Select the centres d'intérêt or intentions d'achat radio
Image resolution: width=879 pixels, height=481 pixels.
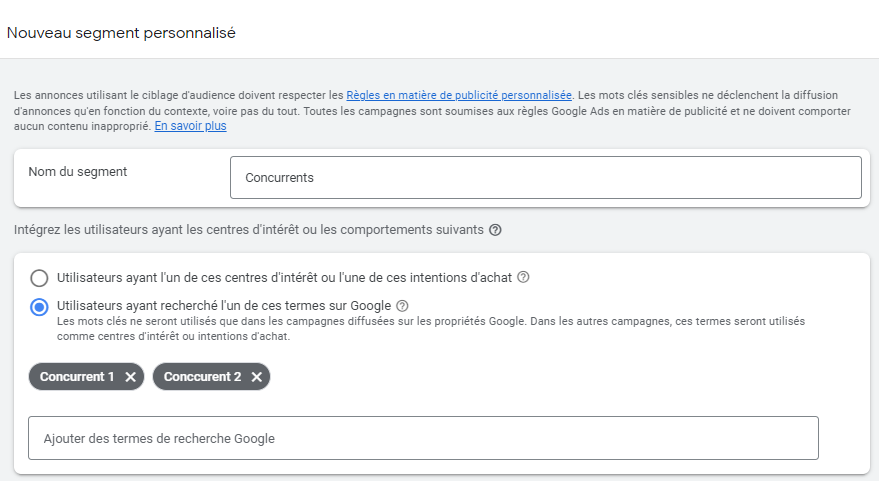tap(39, 278)
